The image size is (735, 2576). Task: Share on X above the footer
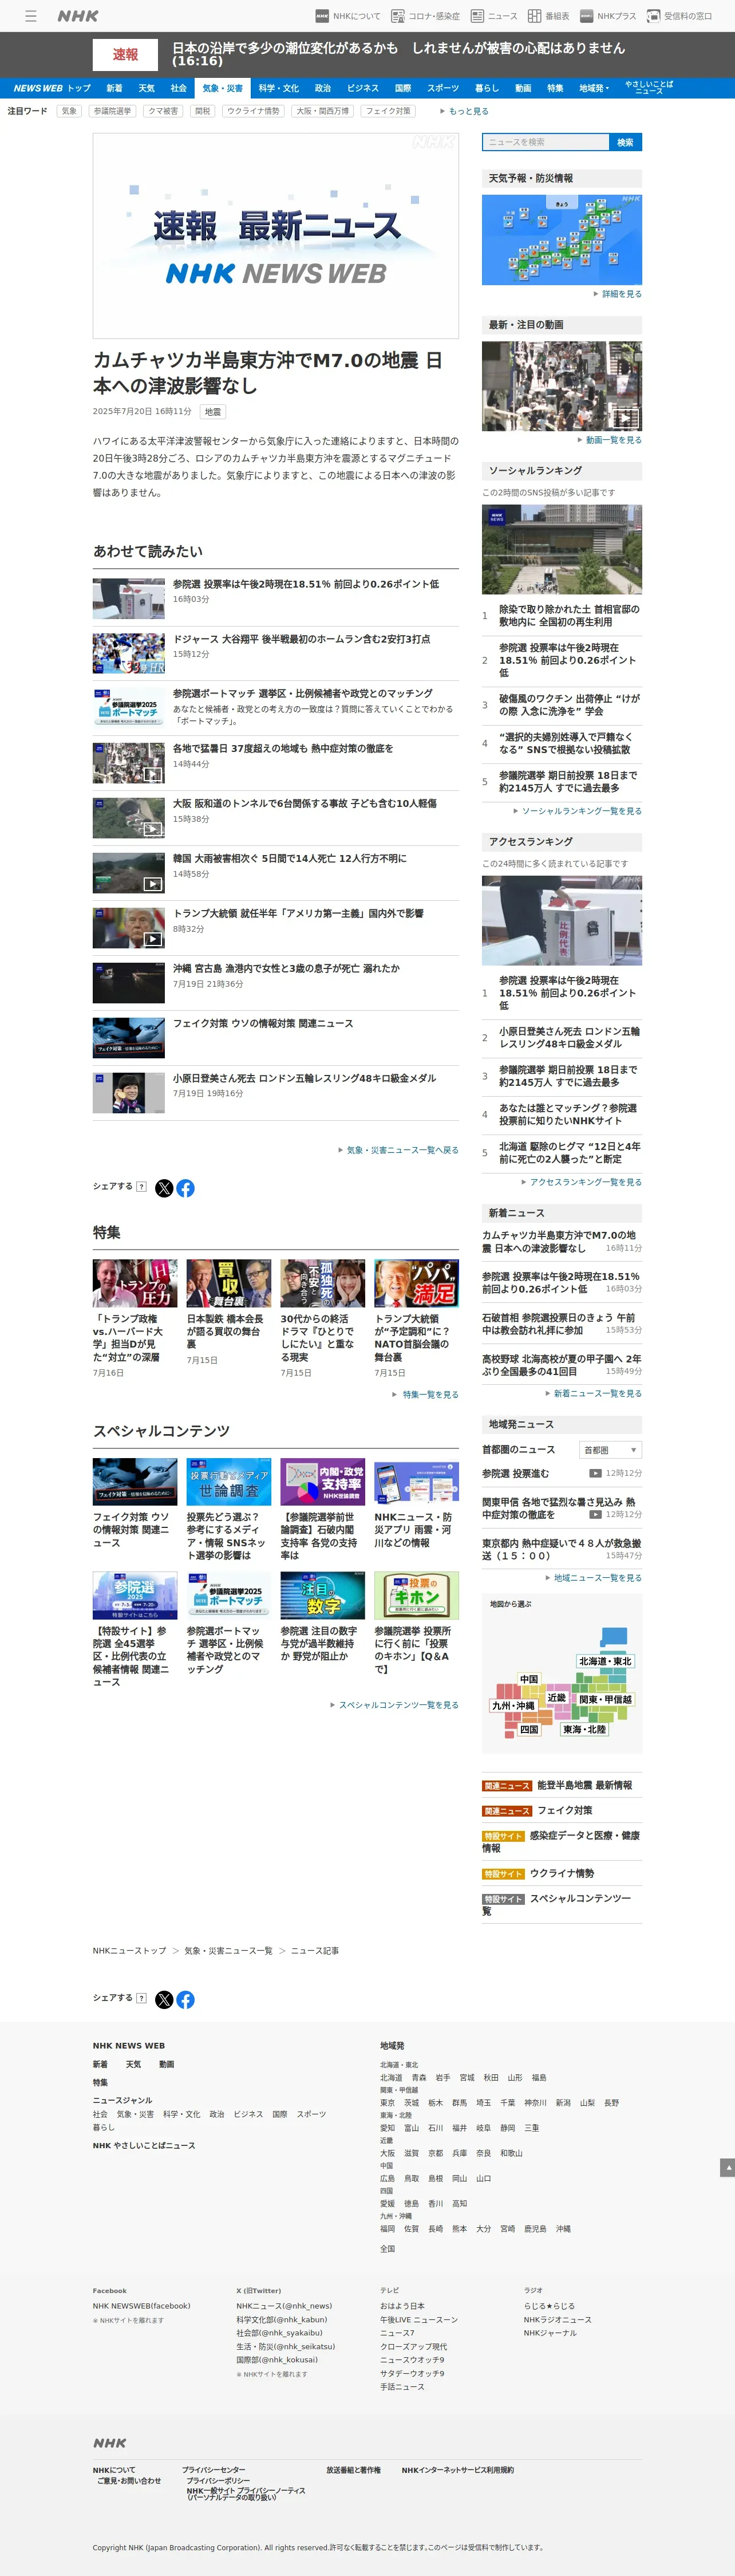tap(164, 2000)
